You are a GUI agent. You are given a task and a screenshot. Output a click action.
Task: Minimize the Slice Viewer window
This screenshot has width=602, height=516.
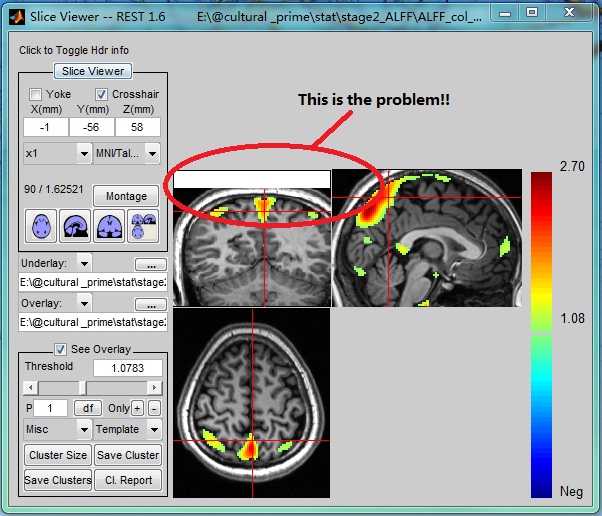tap(505, 14)
